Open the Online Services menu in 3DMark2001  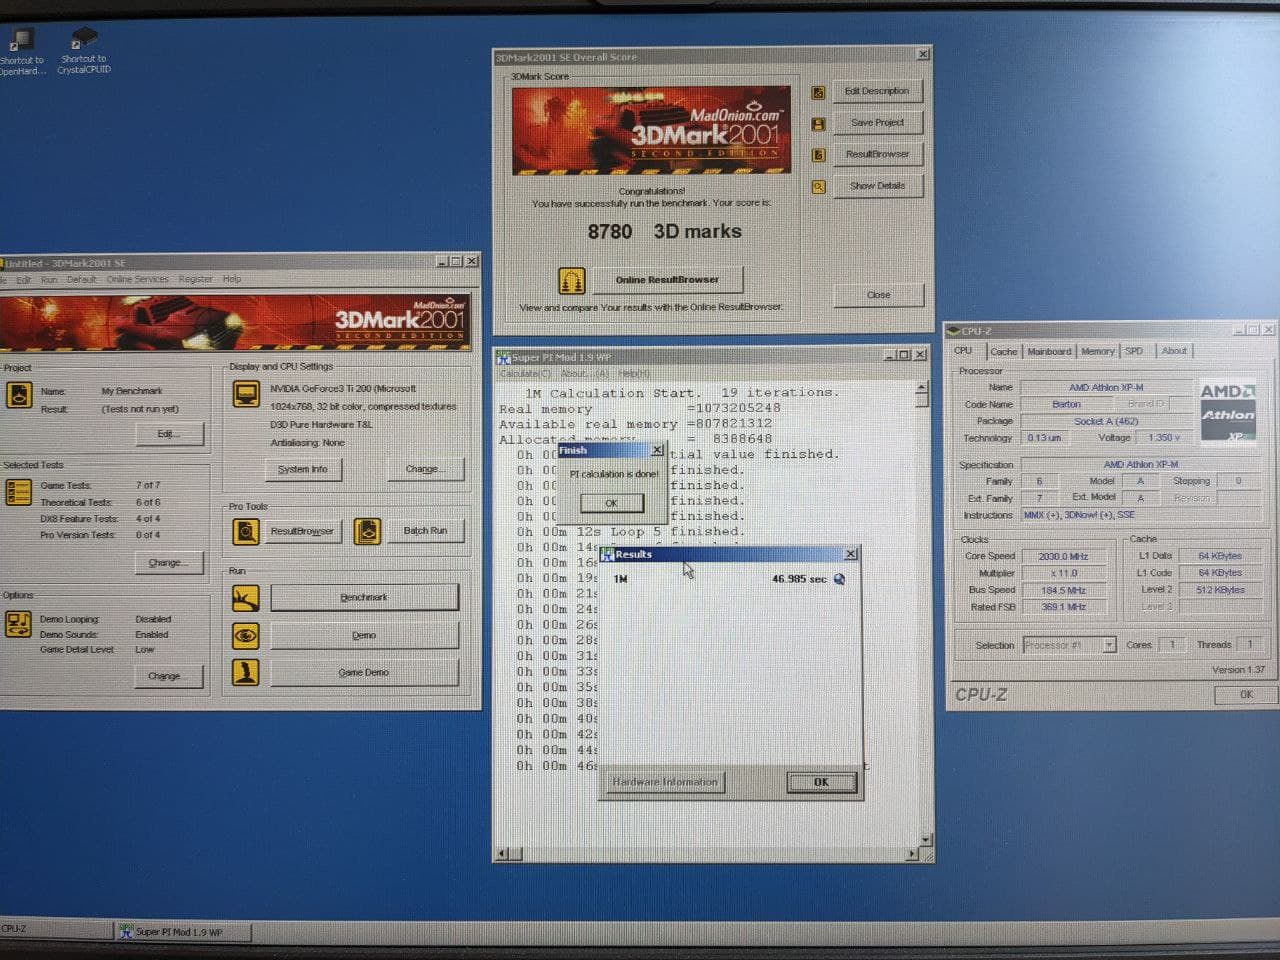pos(138,280)
